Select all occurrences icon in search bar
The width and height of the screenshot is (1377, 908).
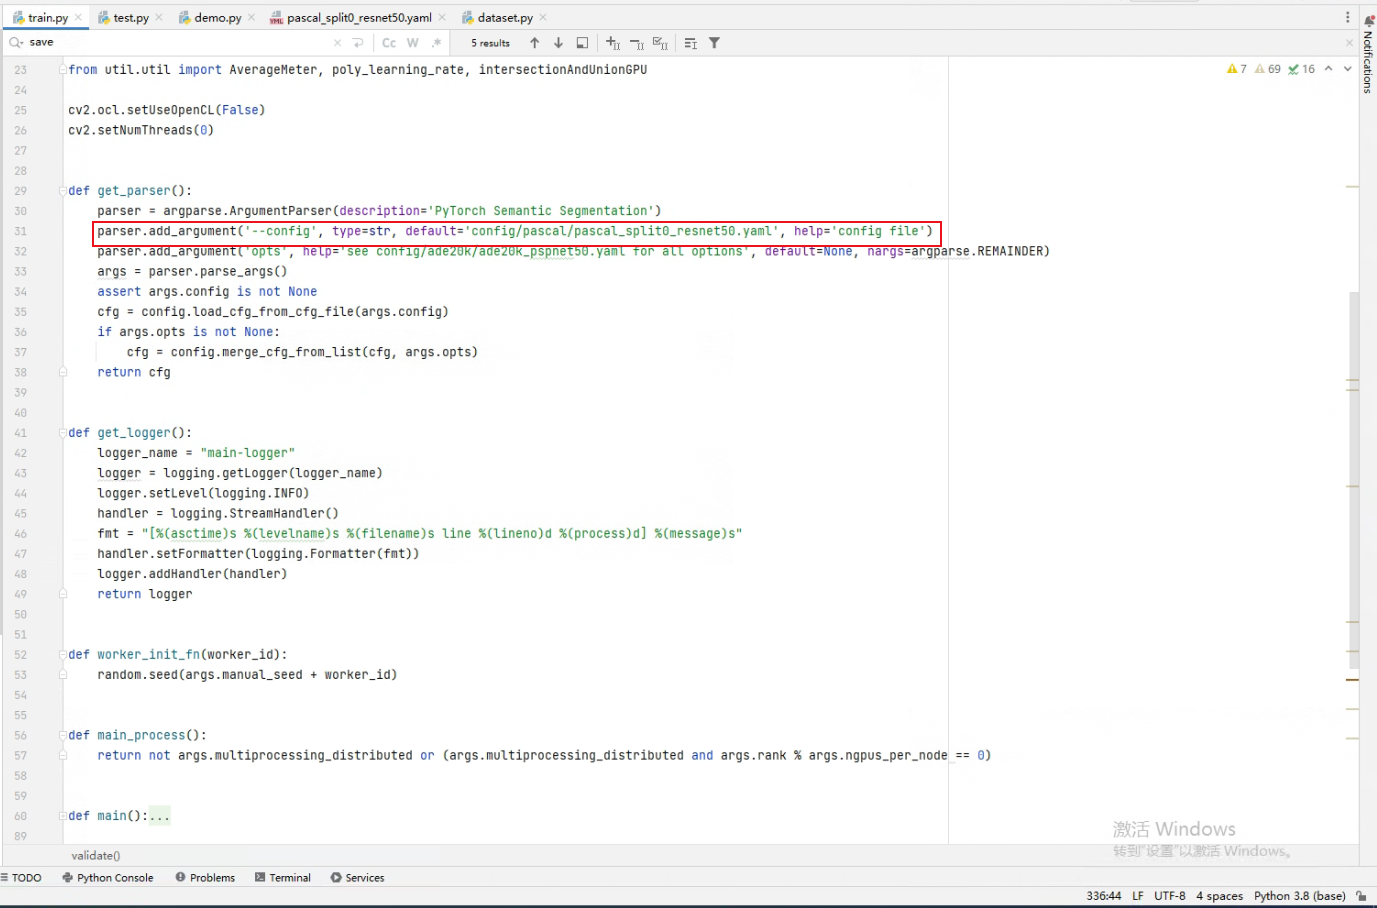[x=660, y=43]
